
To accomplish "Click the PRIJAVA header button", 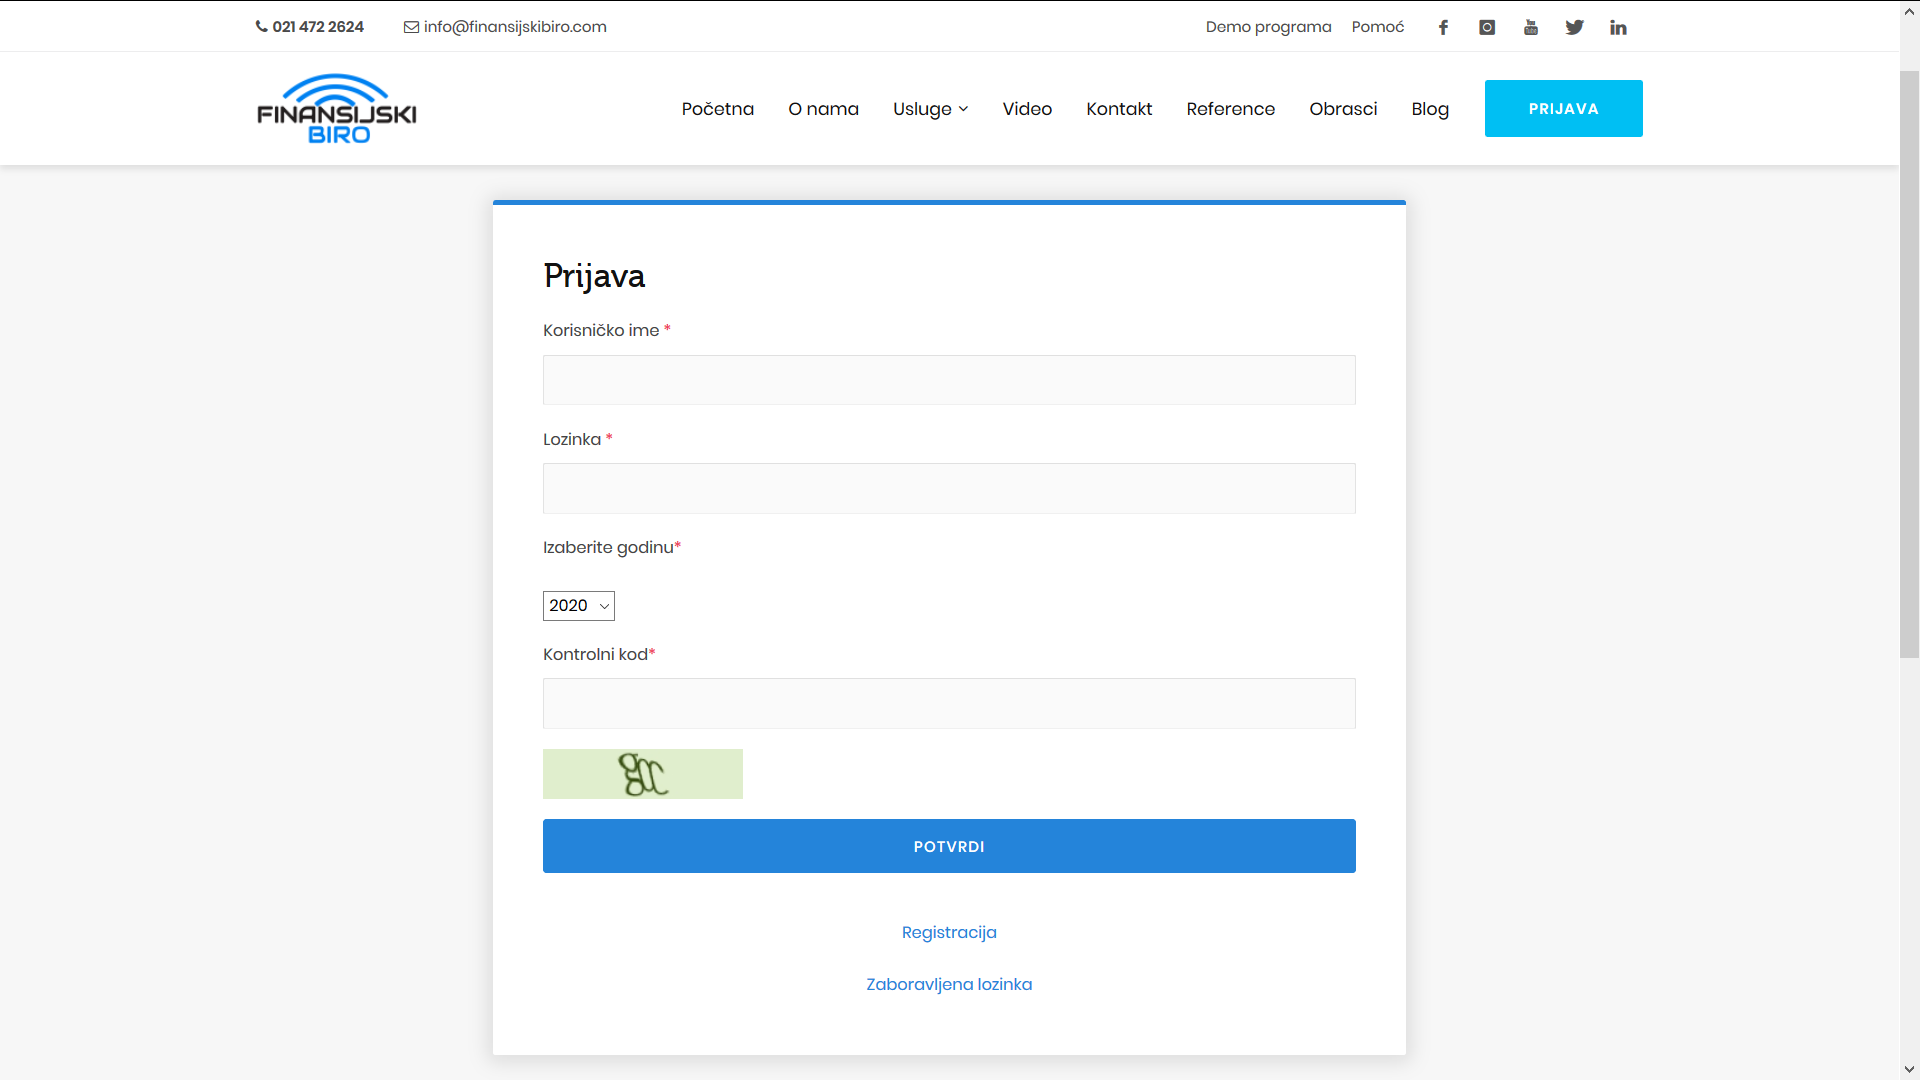I will point(1563,109).
